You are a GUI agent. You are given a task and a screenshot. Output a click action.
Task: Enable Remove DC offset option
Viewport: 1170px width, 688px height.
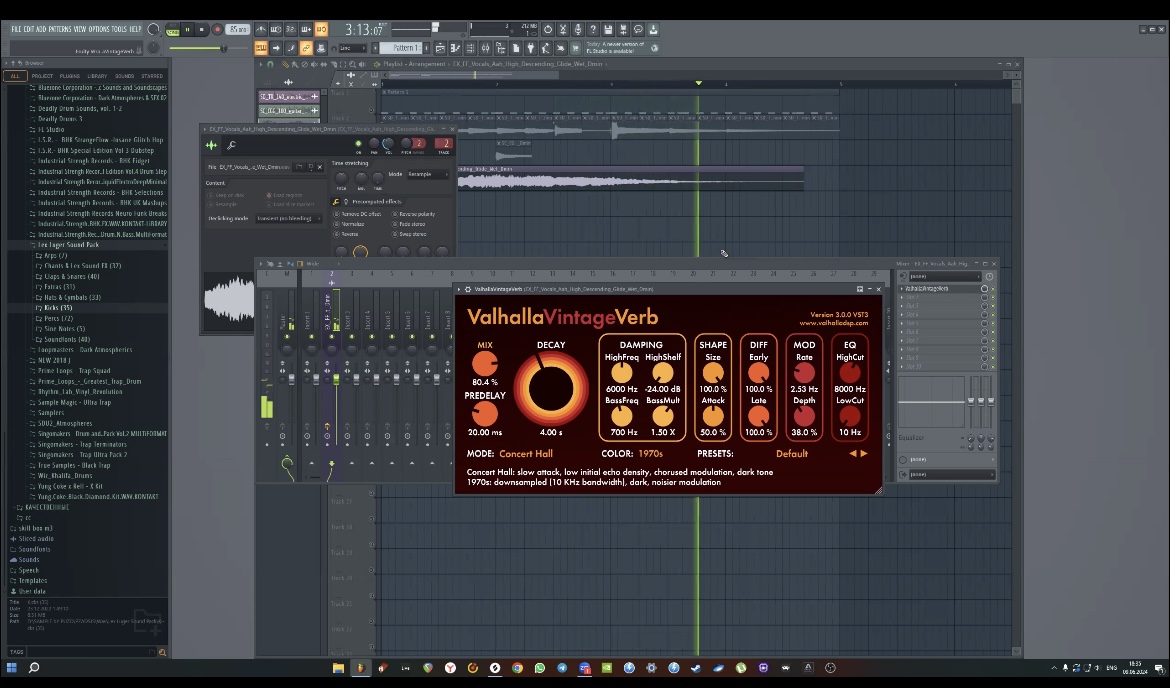(x=357, y=214)
